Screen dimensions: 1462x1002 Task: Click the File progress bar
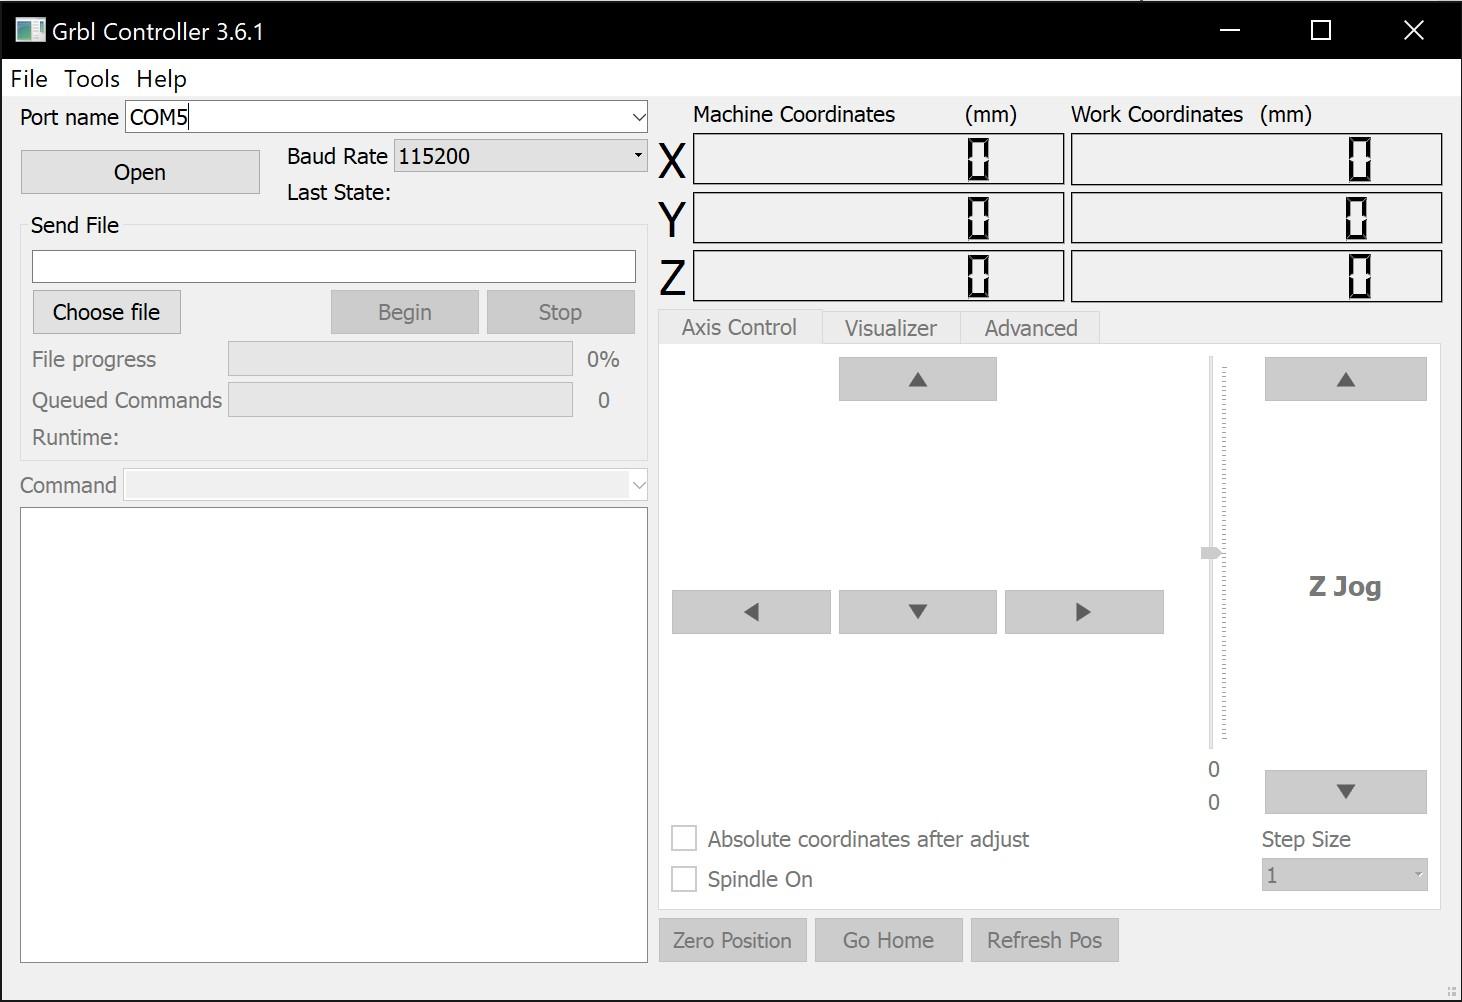[x=400, y=359]
